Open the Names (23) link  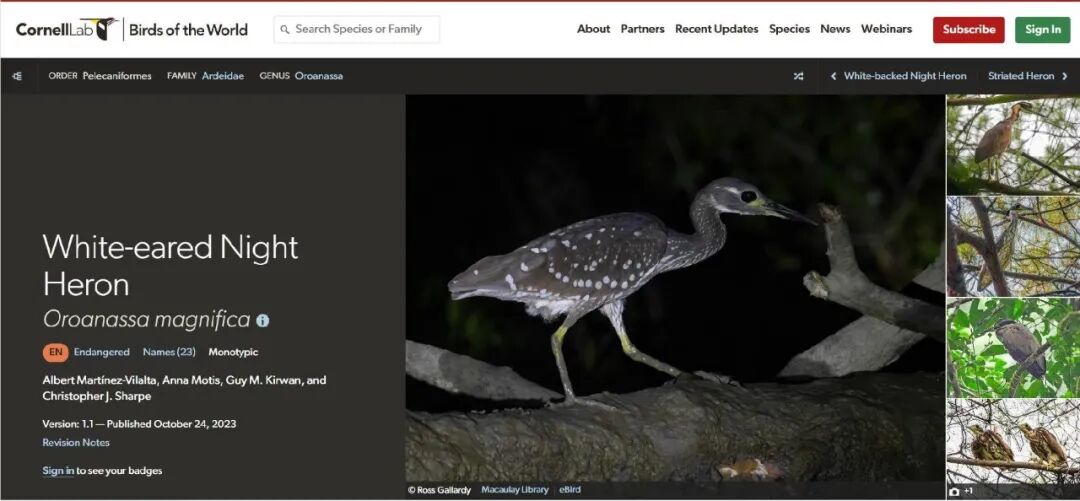[x=169, y=352]
